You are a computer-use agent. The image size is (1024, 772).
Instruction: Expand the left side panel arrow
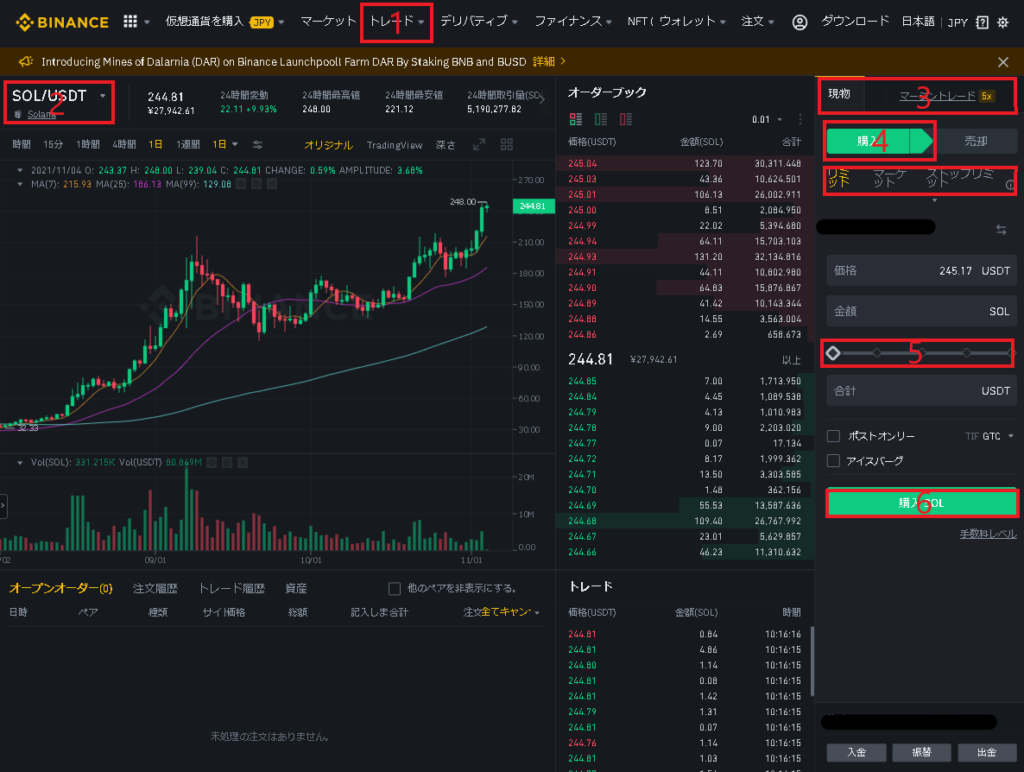(3, 506)
